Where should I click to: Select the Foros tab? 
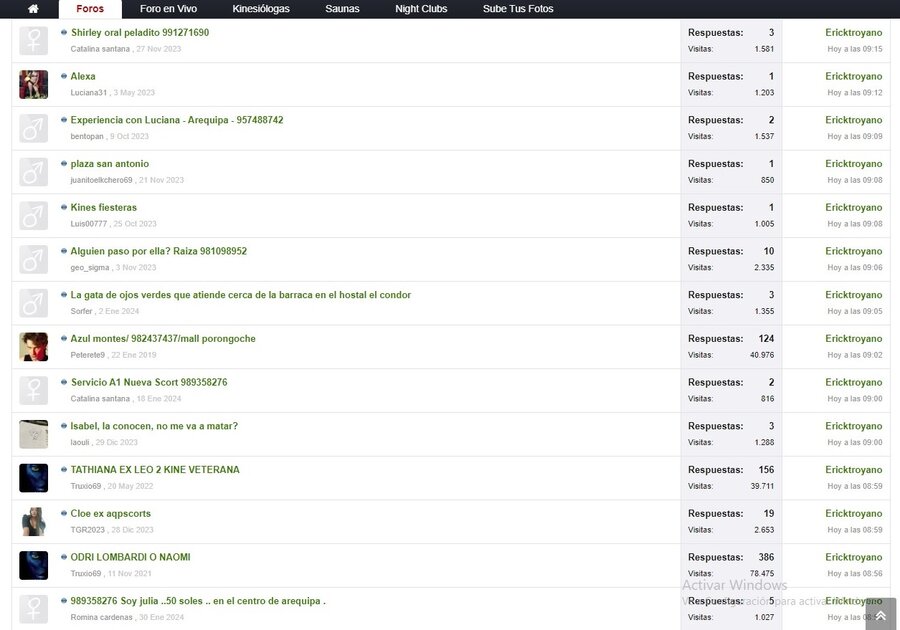(90, 9)
